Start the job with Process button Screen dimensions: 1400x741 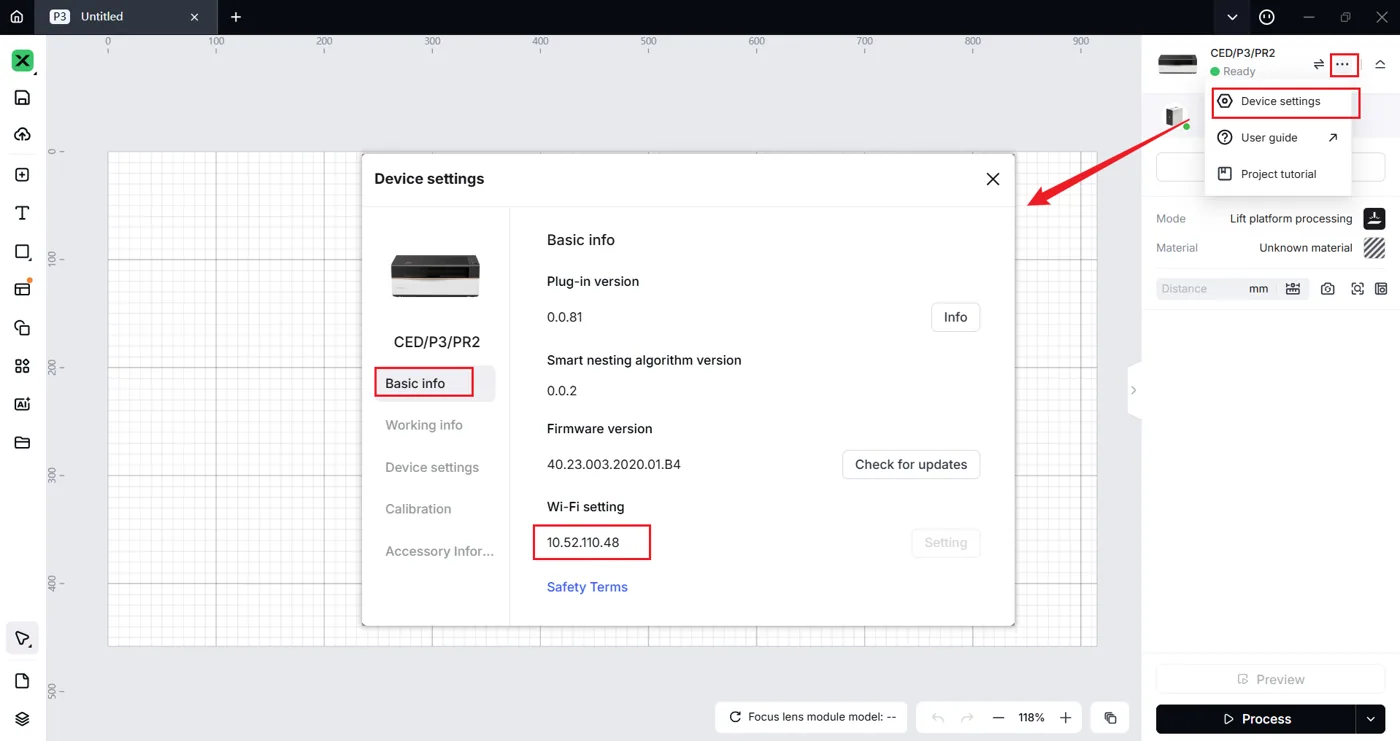click(x=1256, y=719)
